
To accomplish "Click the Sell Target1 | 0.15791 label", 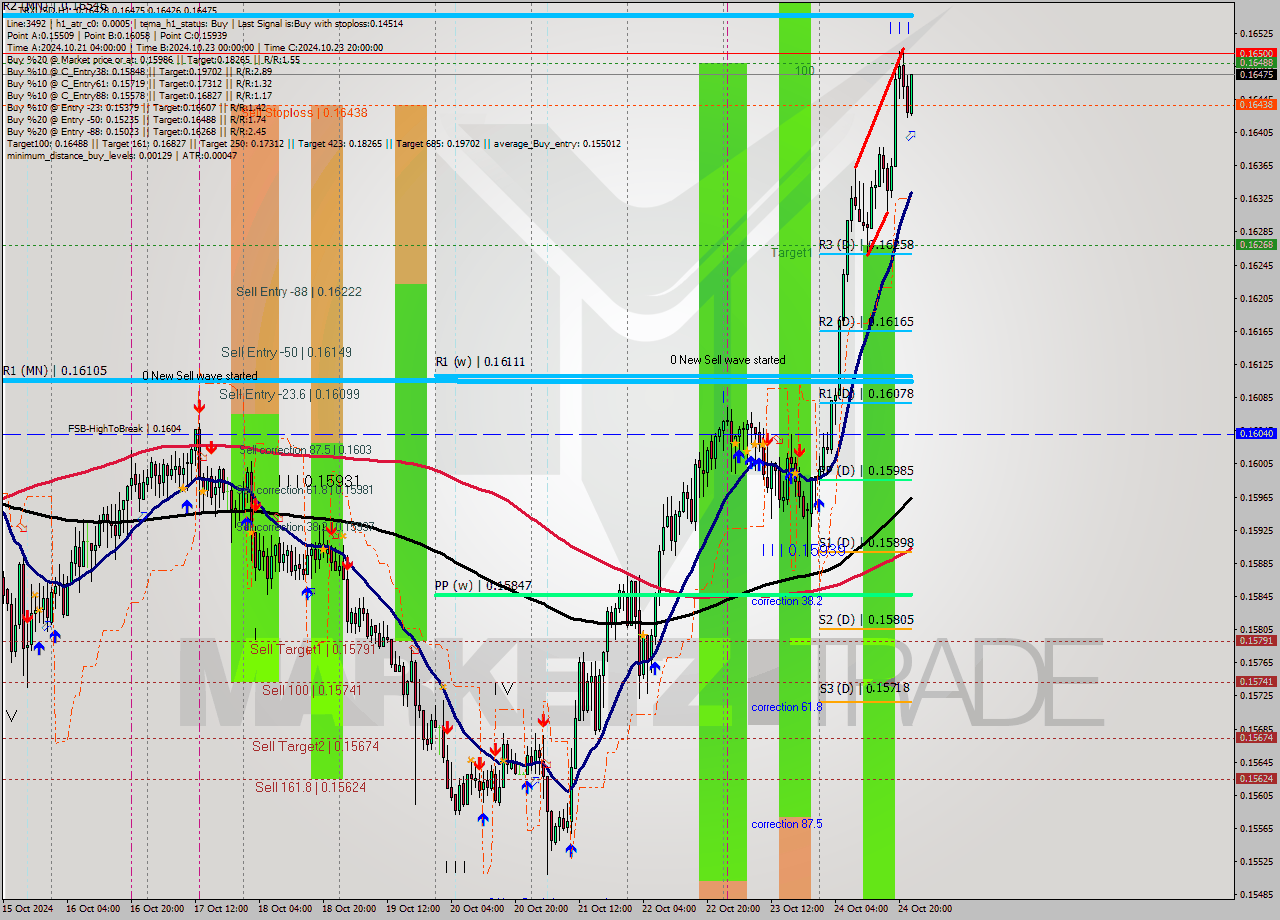I will point(311,649).
